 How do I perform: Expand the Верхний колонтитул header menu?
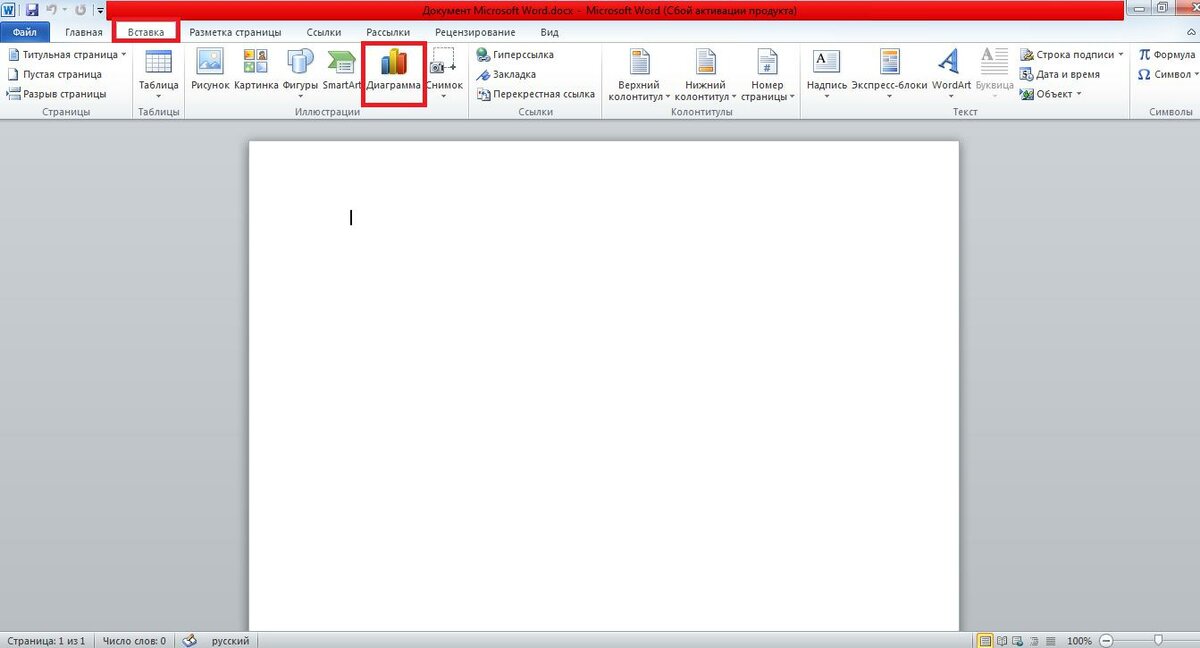[x=640, y=75]
